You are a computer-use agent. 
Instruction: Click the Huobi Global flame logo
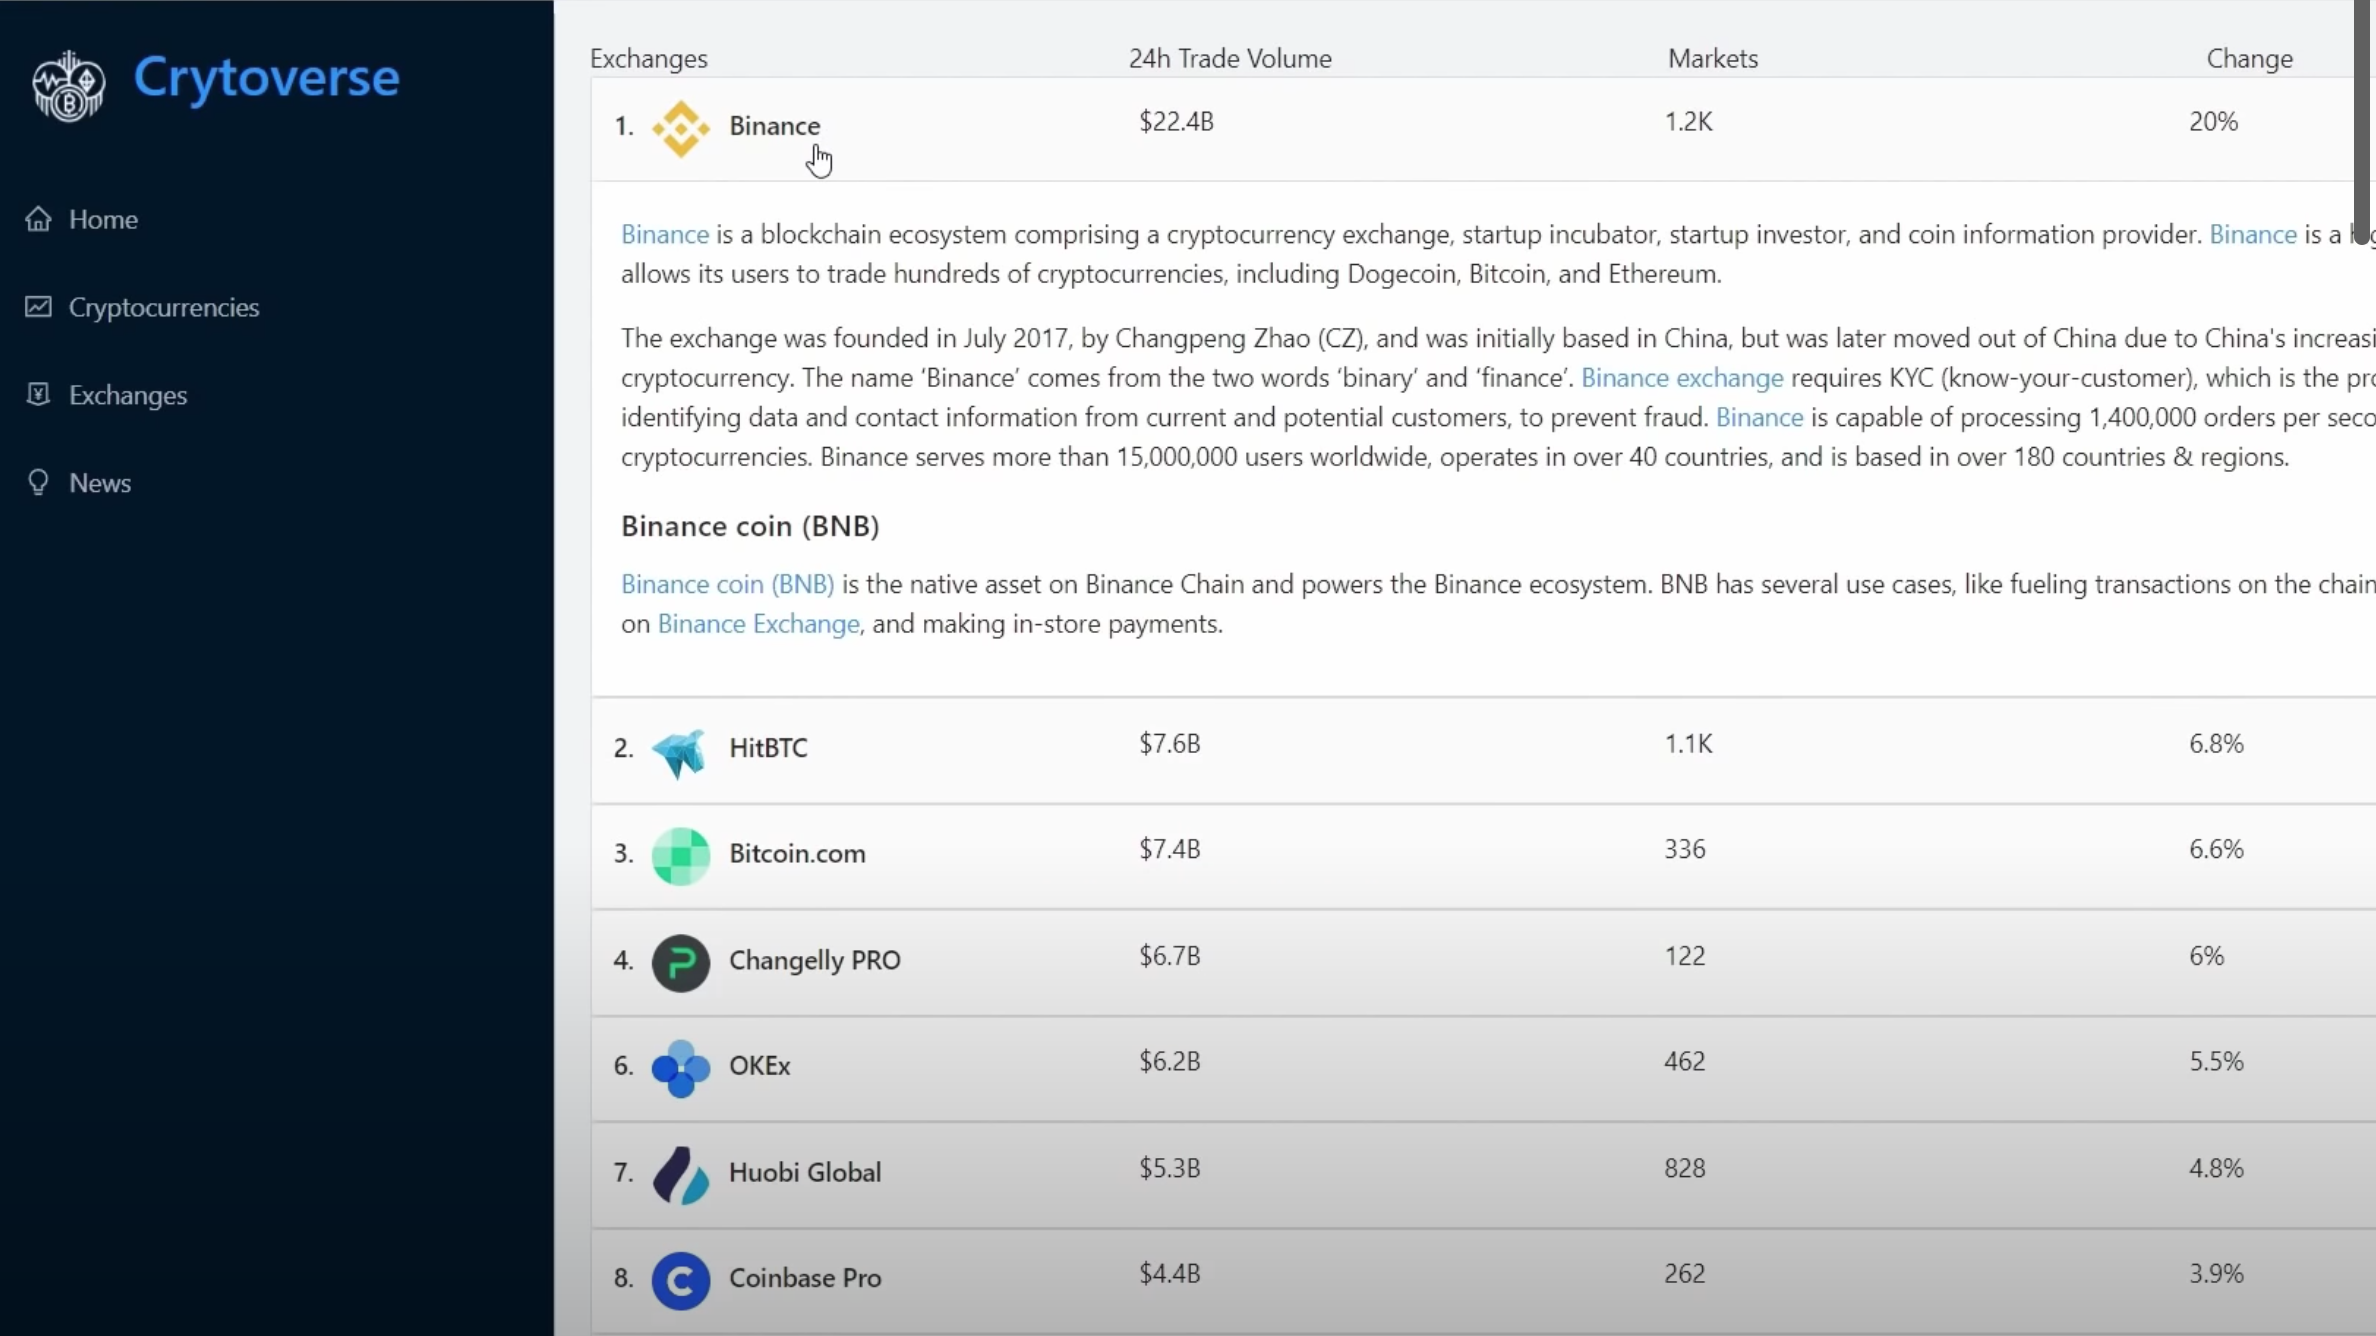click(681, 1175)
